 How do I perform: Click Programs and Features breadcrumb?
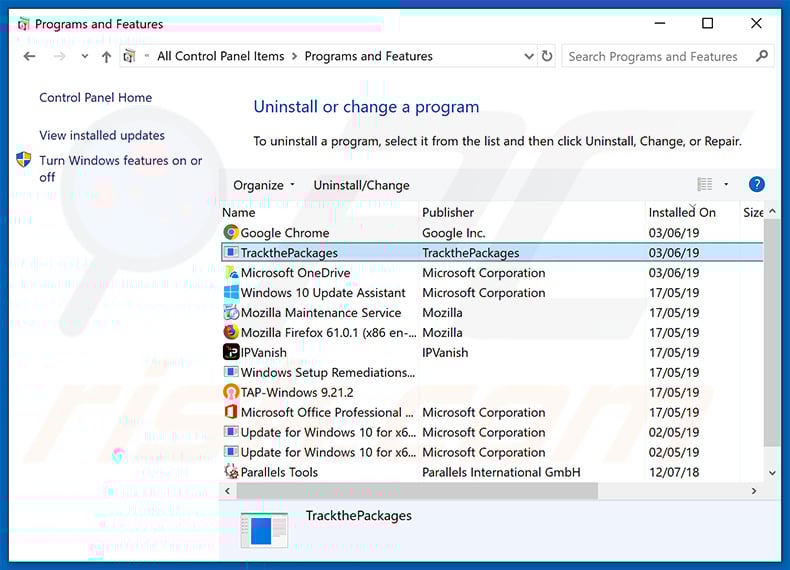pos(368,56)
